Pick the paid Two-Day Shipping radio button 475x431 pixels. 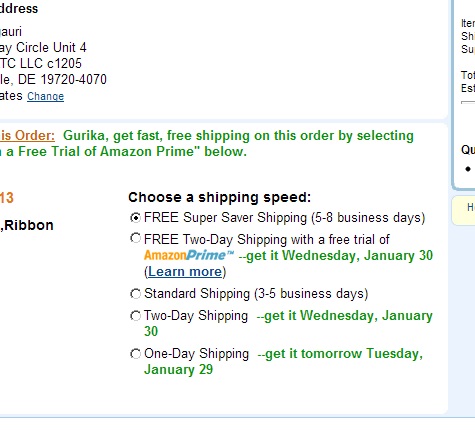click(x=135, y=316)
